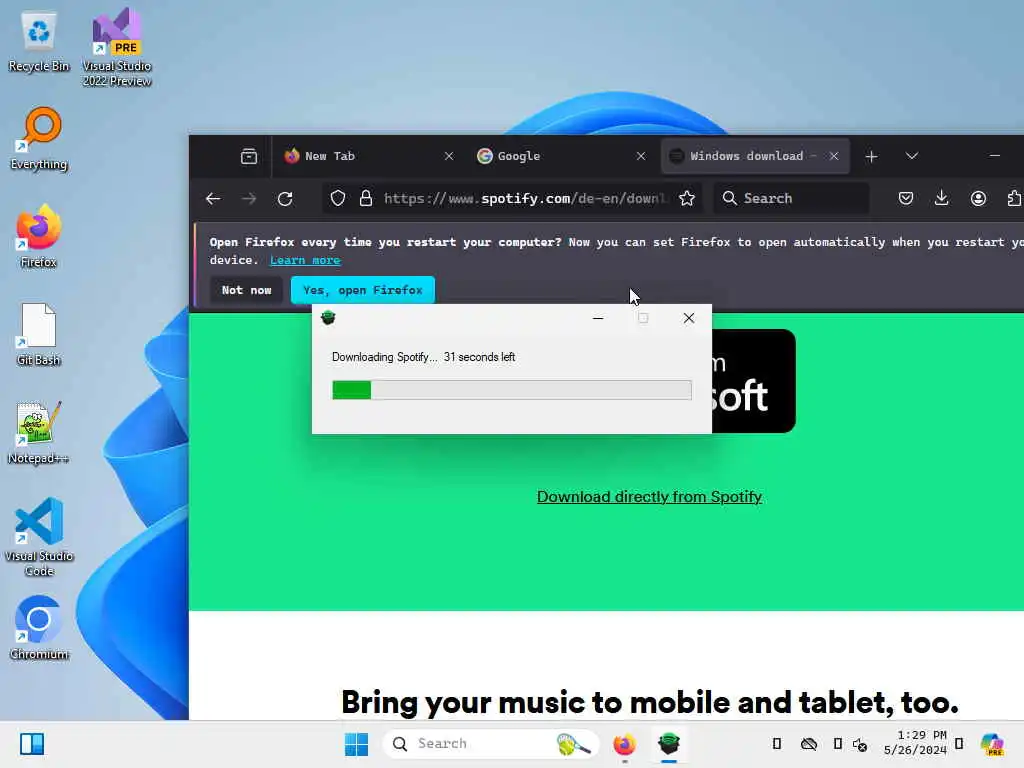Click the Microsoft Store badge
The height and width of the screenshot is (768, 1024).
pos(754,381)
